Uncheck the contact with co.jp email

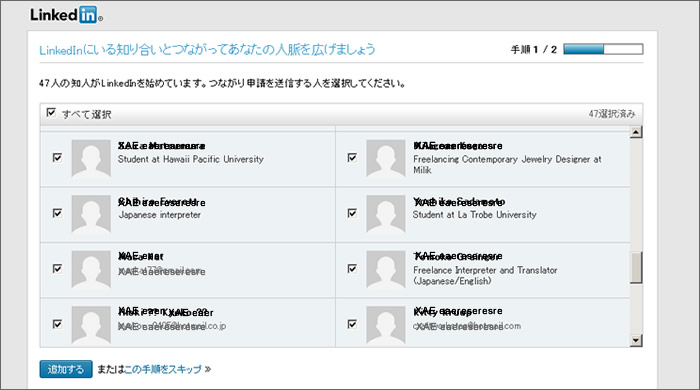(x=58, y=324)
